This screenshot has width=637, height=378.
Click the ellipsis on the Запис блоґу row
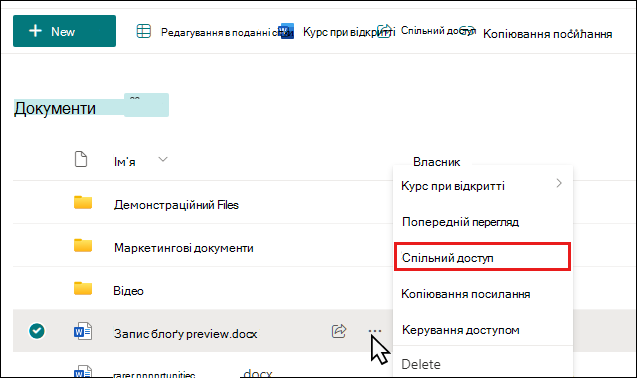[x=375, y=331]
